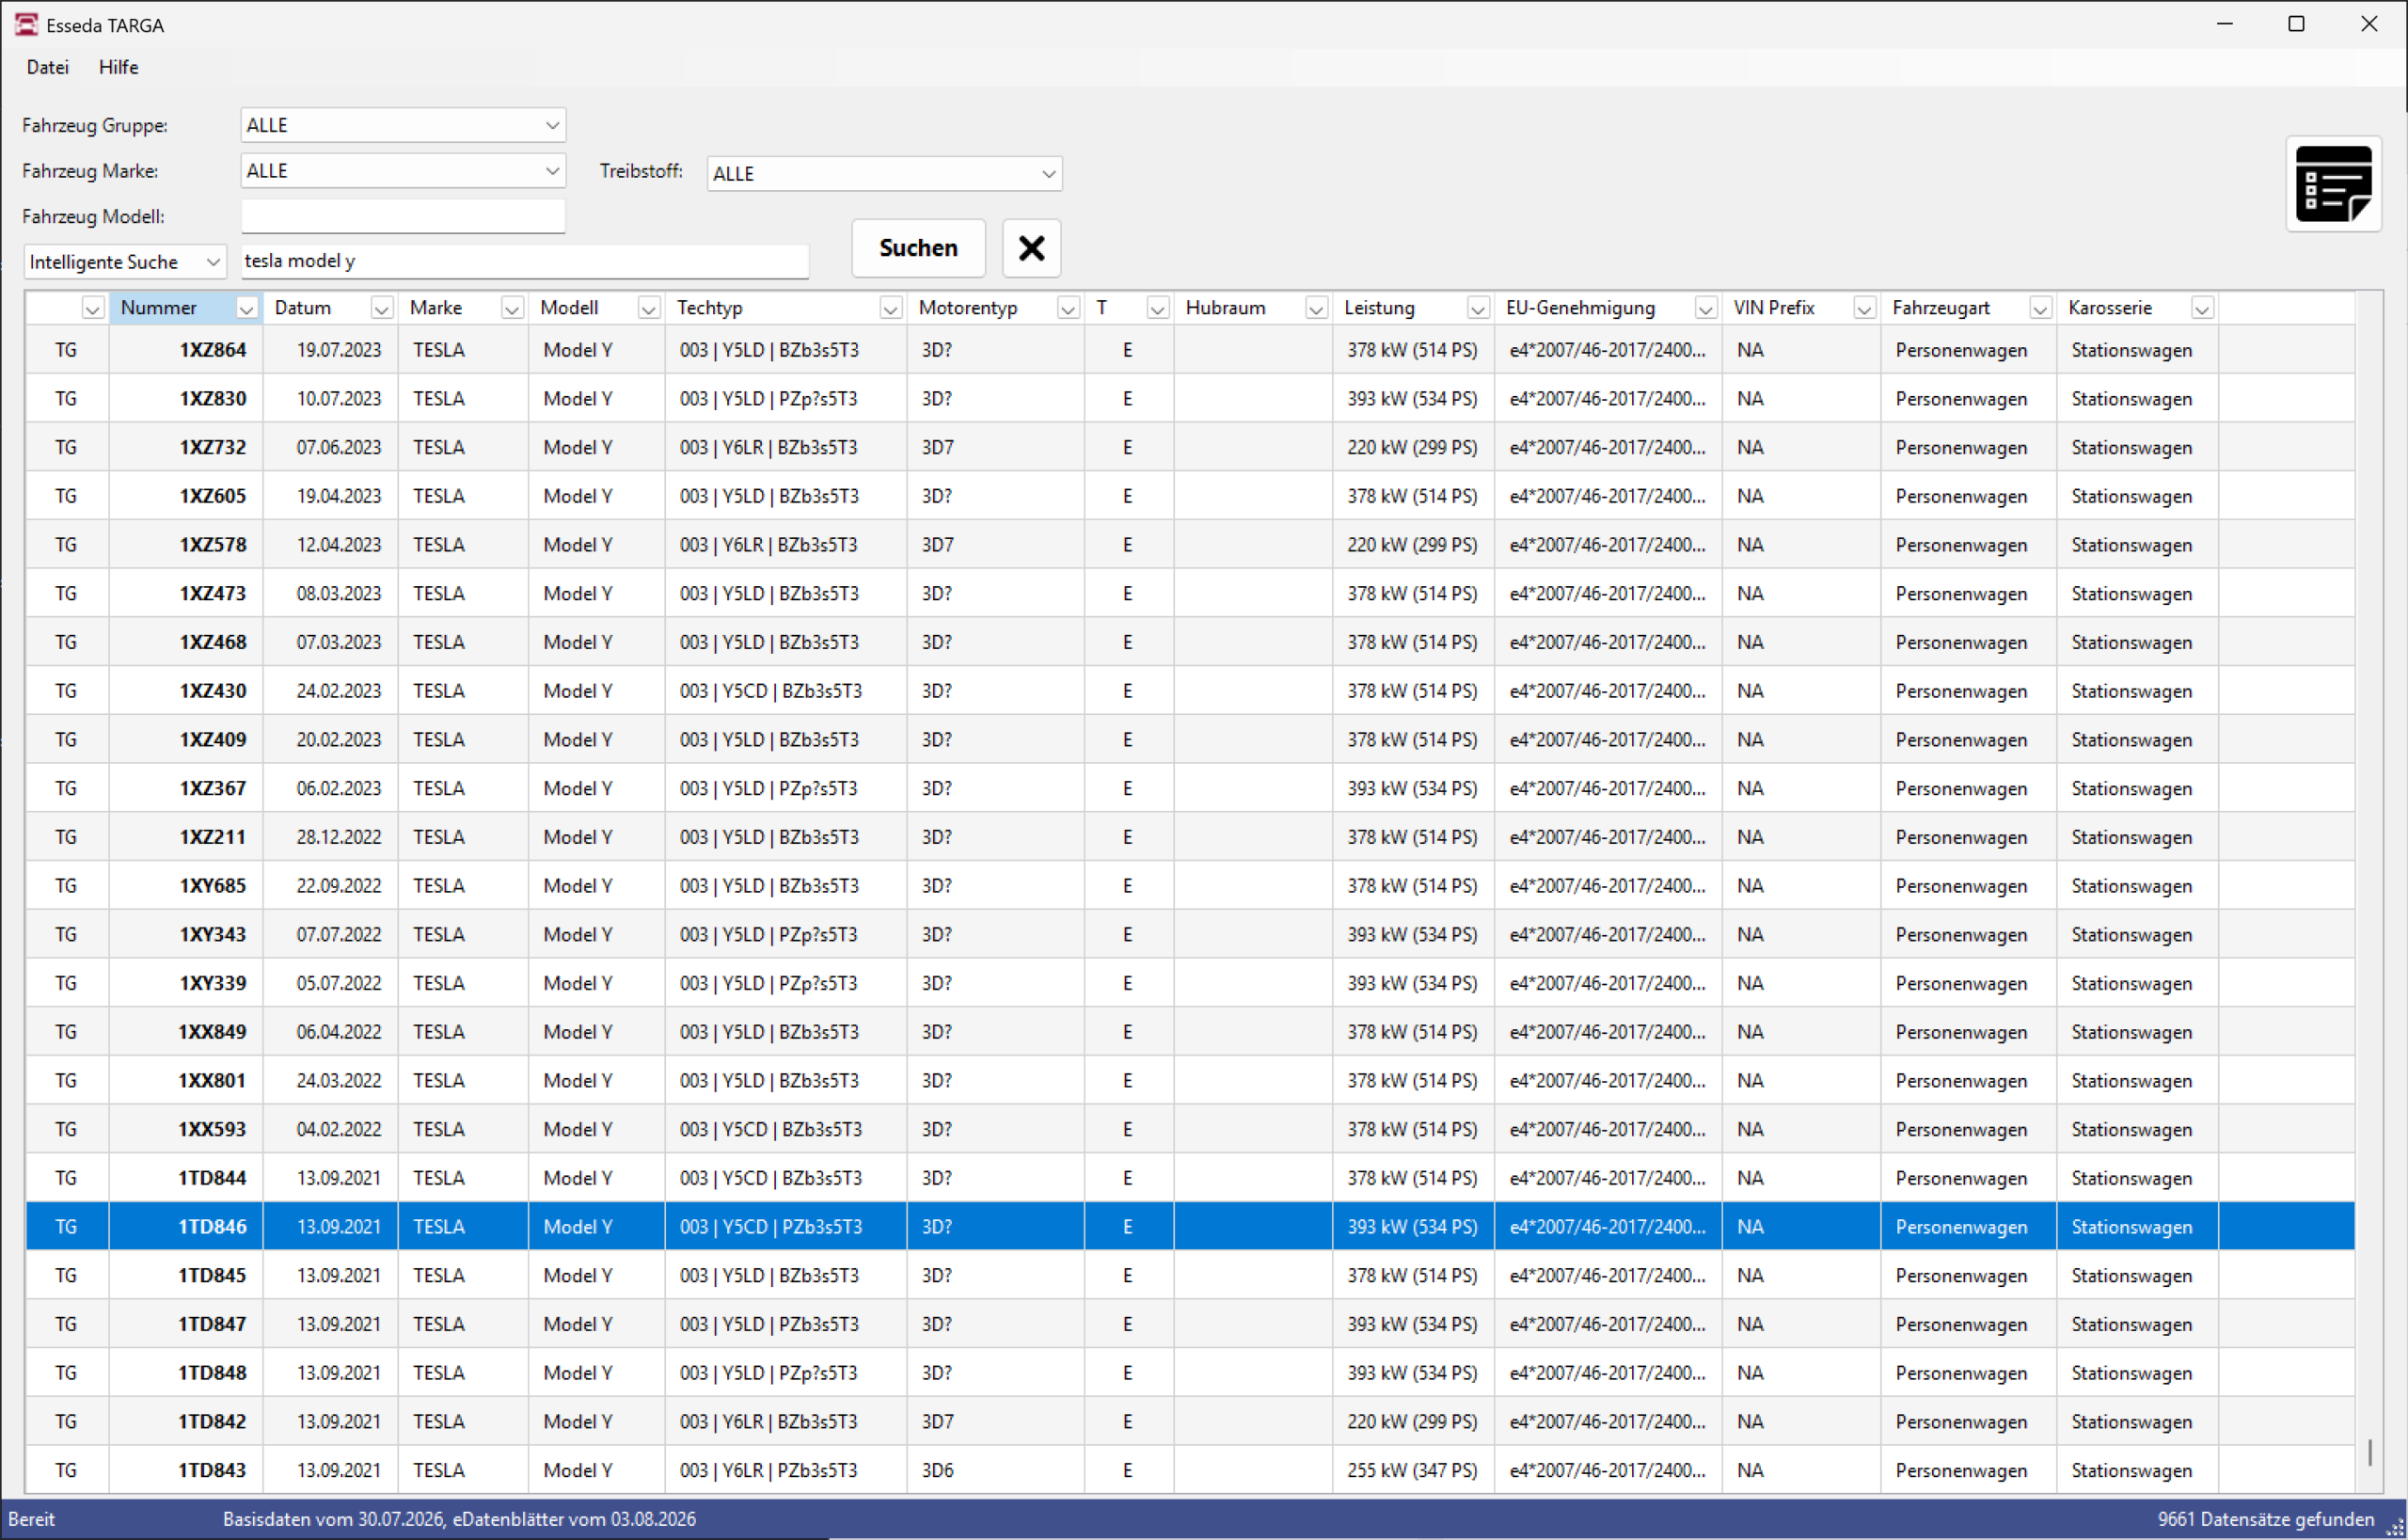Select row number 1TD848
The width and height of the screenshot is (2408, 1540).
click(x=1190, y=1373)
